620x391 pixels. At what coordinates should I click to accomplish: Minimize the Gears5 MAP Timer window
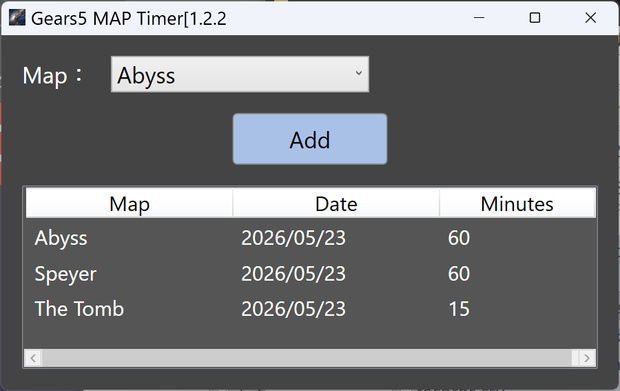point(479,18)
